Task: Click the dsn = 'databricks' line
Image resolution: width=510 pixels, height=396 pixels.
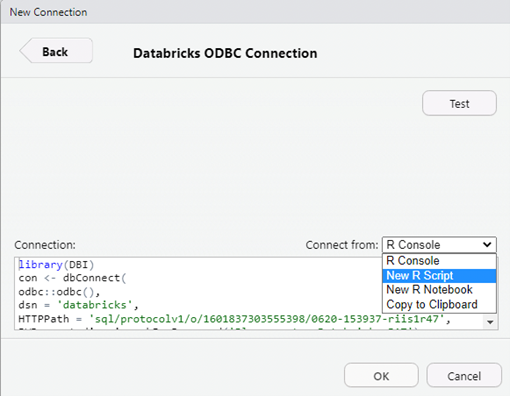Action: pos(78,305)
